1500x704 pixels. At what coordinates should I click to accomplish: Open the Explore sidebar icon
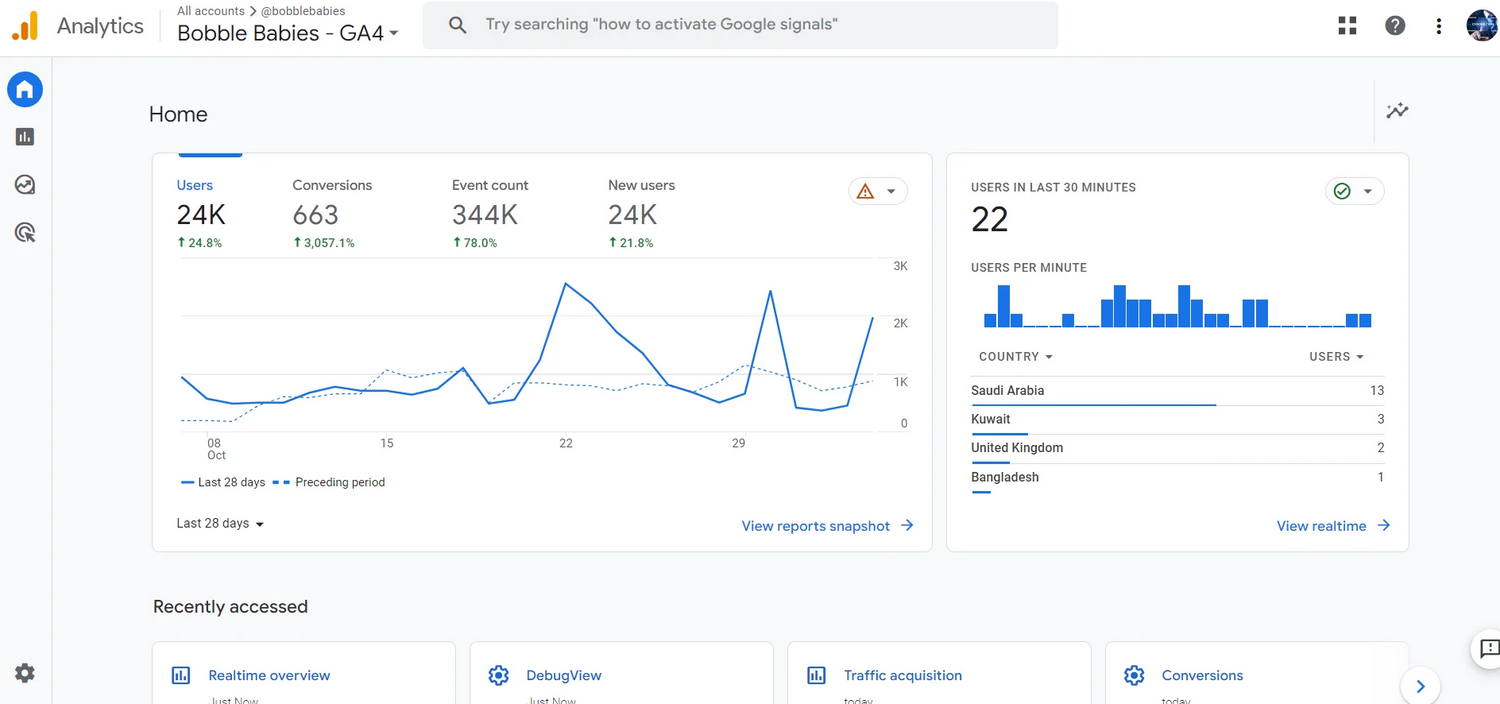click(25, 185)
